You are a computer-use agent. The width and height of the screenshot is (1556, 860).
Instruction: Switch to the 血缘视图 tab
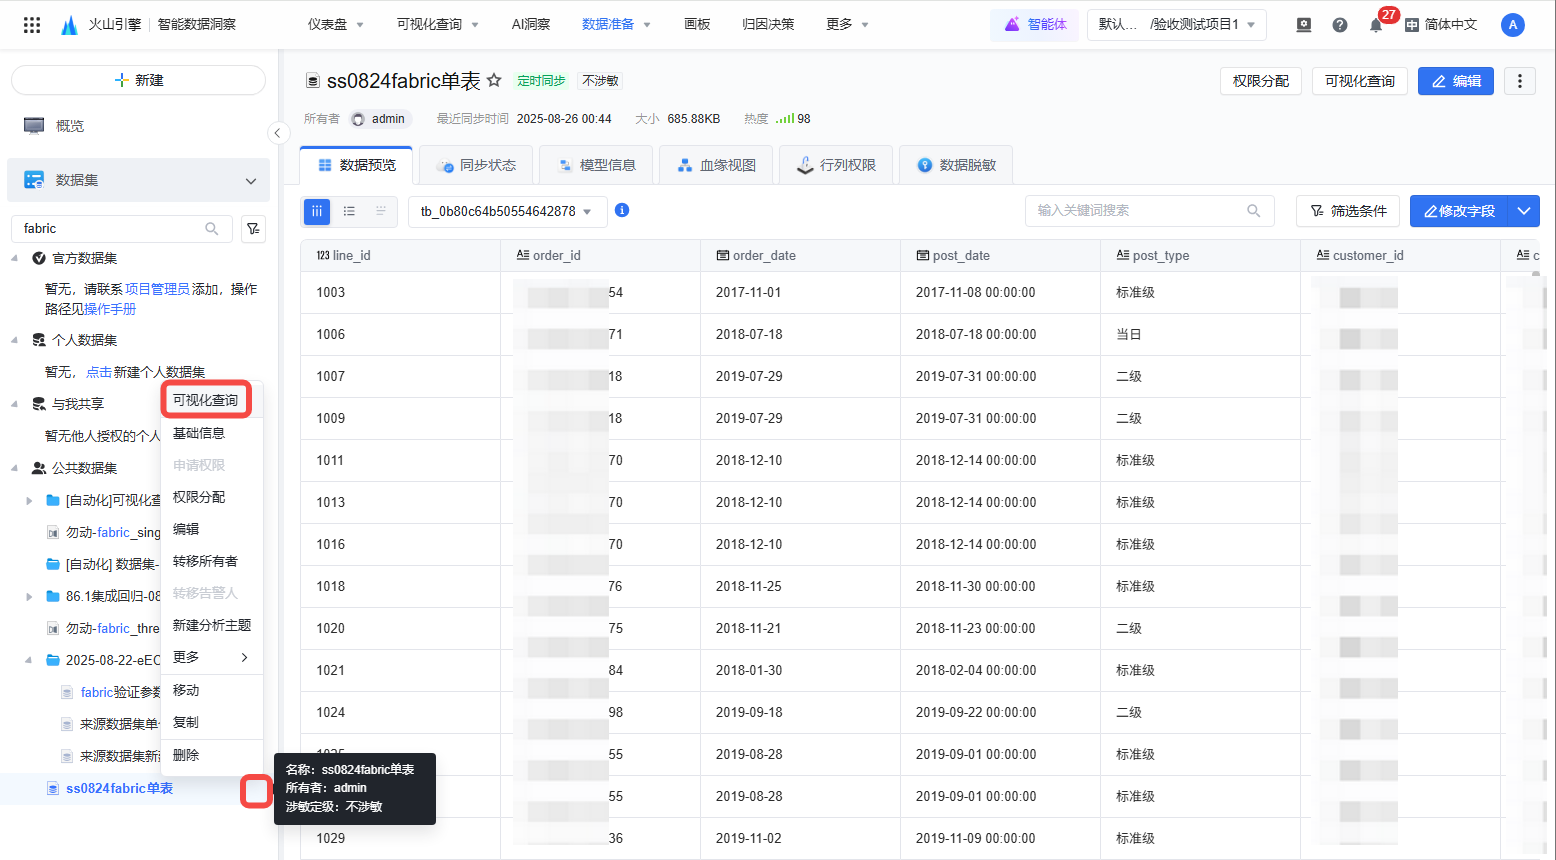pyautogui.click(x=716, y=165)
